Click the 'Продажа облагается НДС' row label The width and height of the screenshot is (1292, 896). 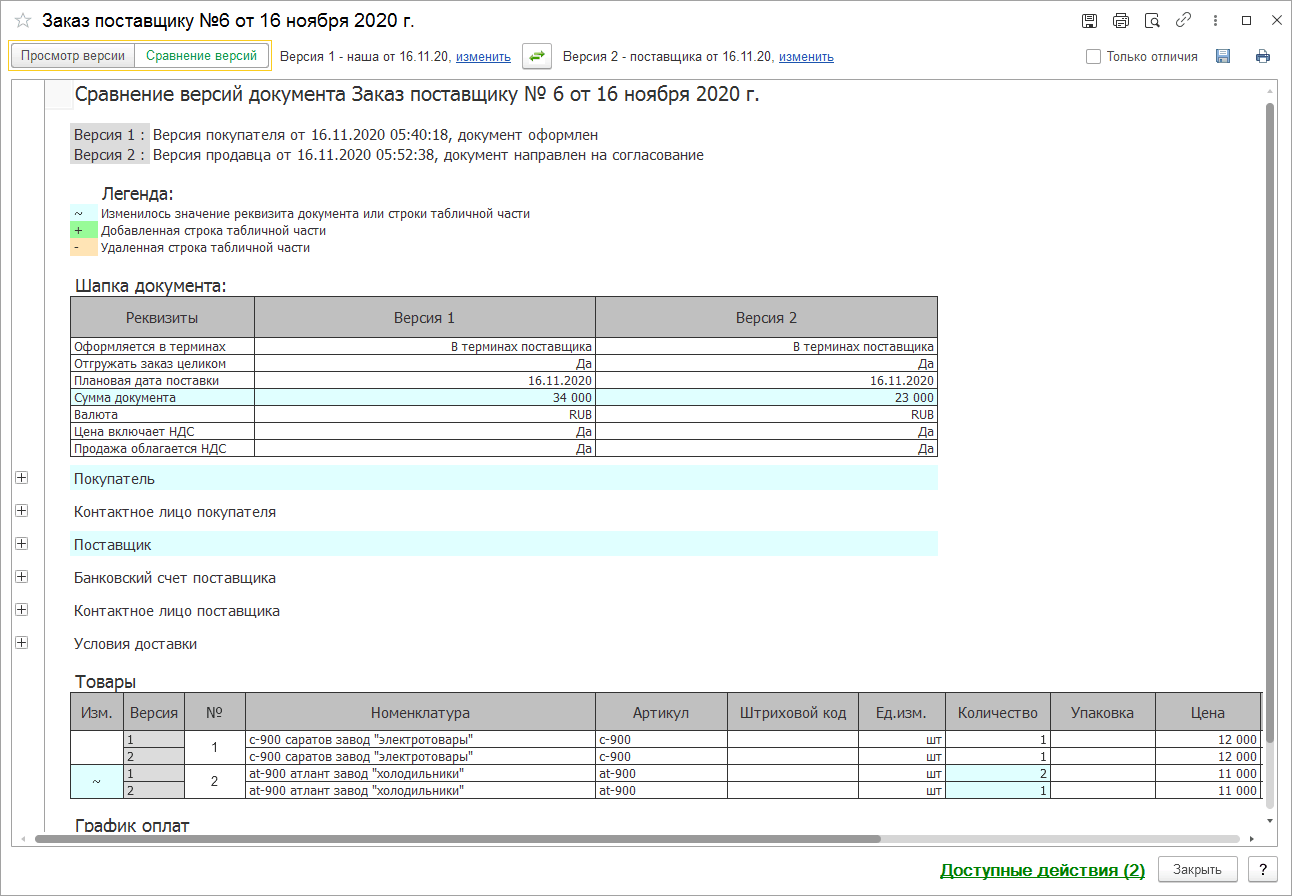coord(162,448)
